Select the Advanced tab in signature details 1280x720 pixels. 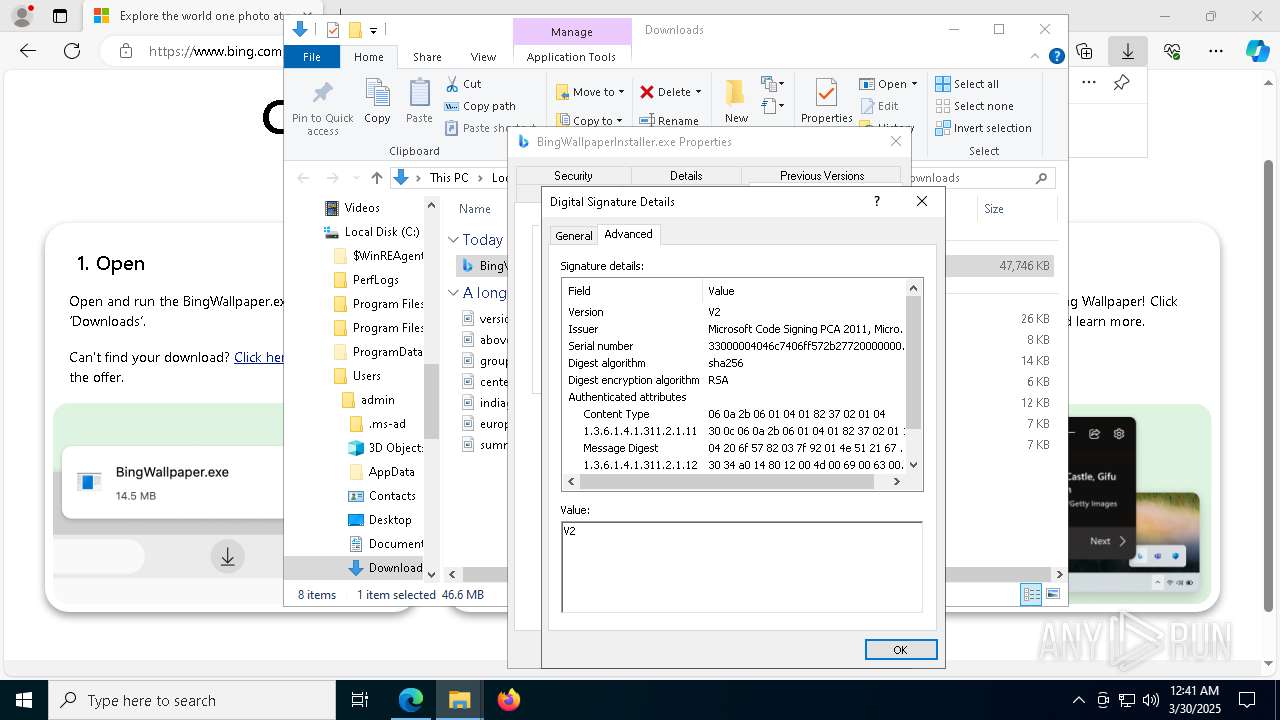coord(628,234)
